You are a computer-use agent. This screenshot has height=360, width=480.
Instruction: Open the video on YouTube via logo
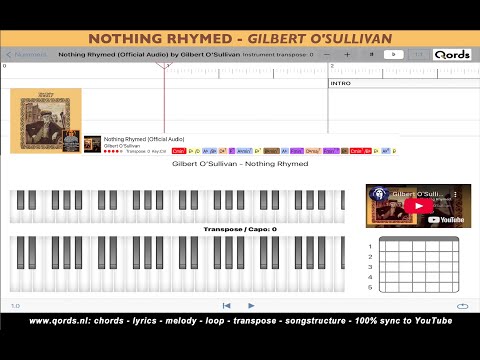(x=446, y=220)
